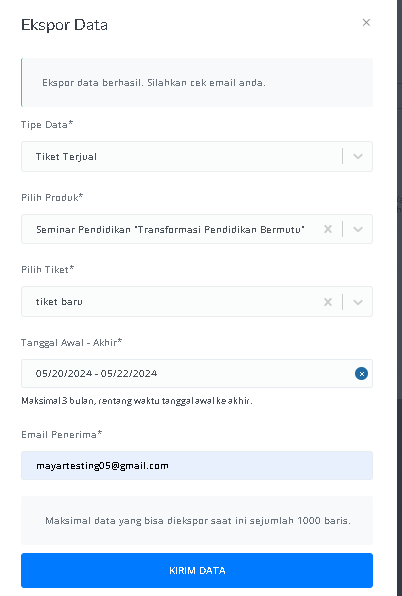The height and width of the screenshot is (596, 402).
Task: Click the Email Penerima input field
Action: 197,466
